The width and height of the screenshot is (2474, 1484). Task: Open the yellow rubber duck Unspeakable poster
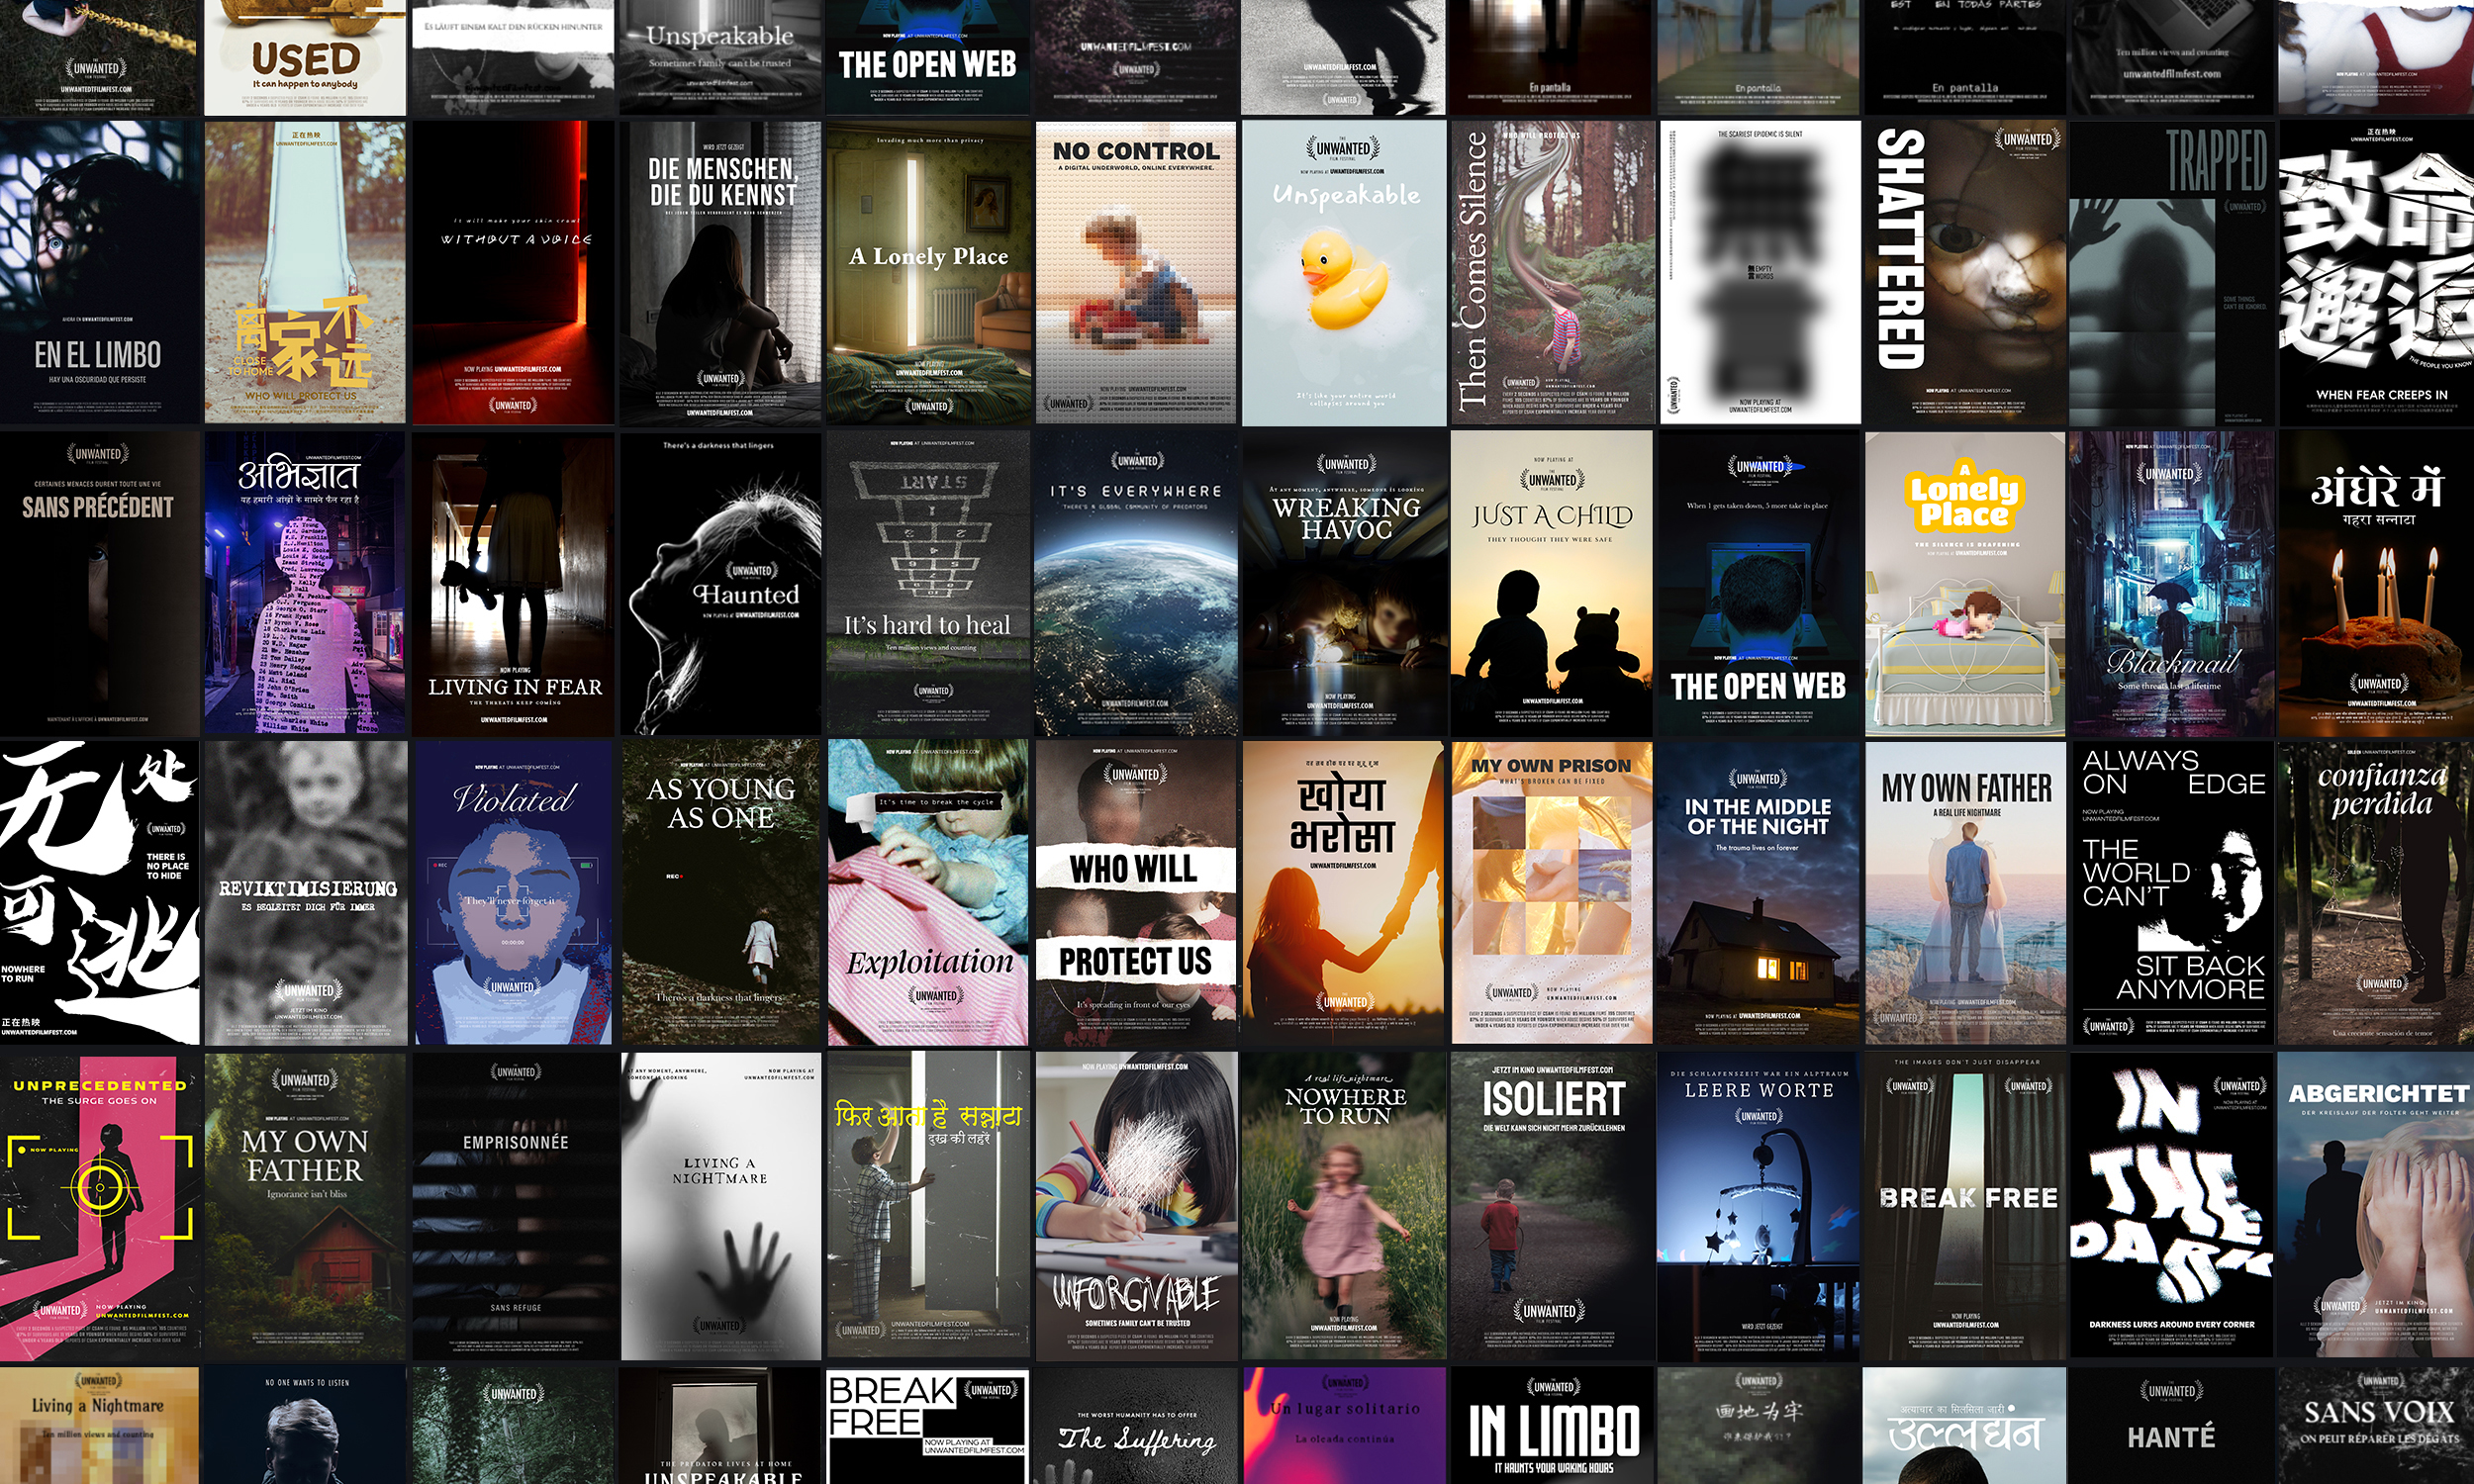(1344, 273)
